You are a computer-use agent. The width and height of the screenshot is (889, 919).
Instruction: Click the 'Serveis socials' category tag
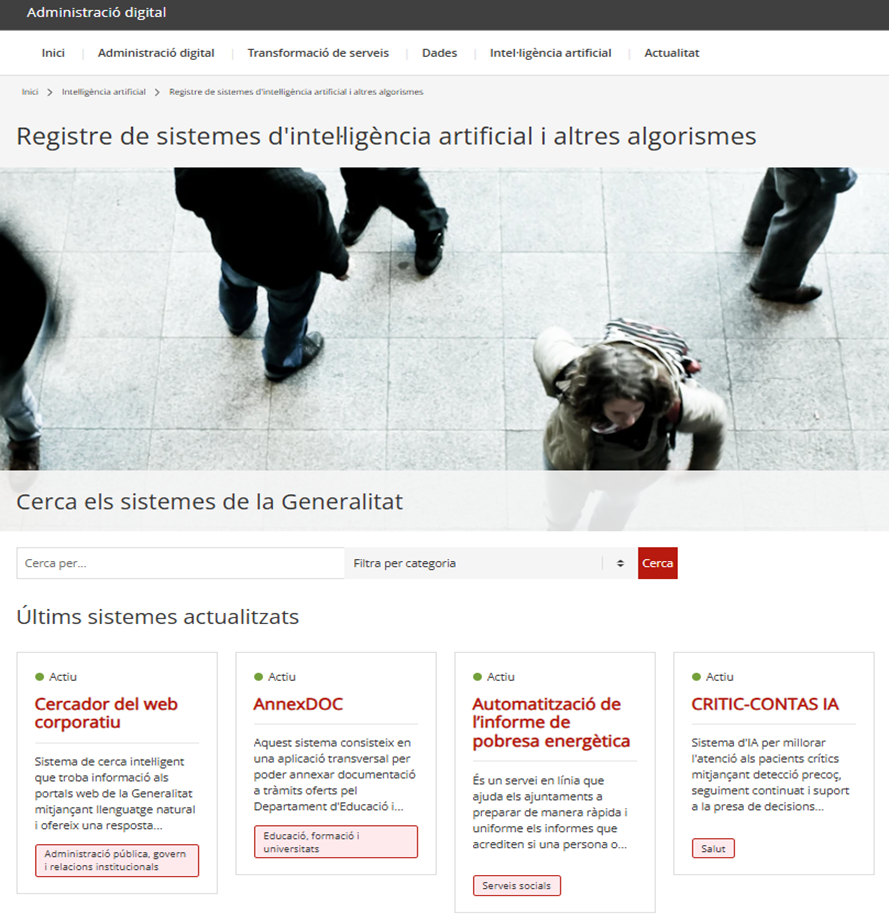[x=517, y=886]
